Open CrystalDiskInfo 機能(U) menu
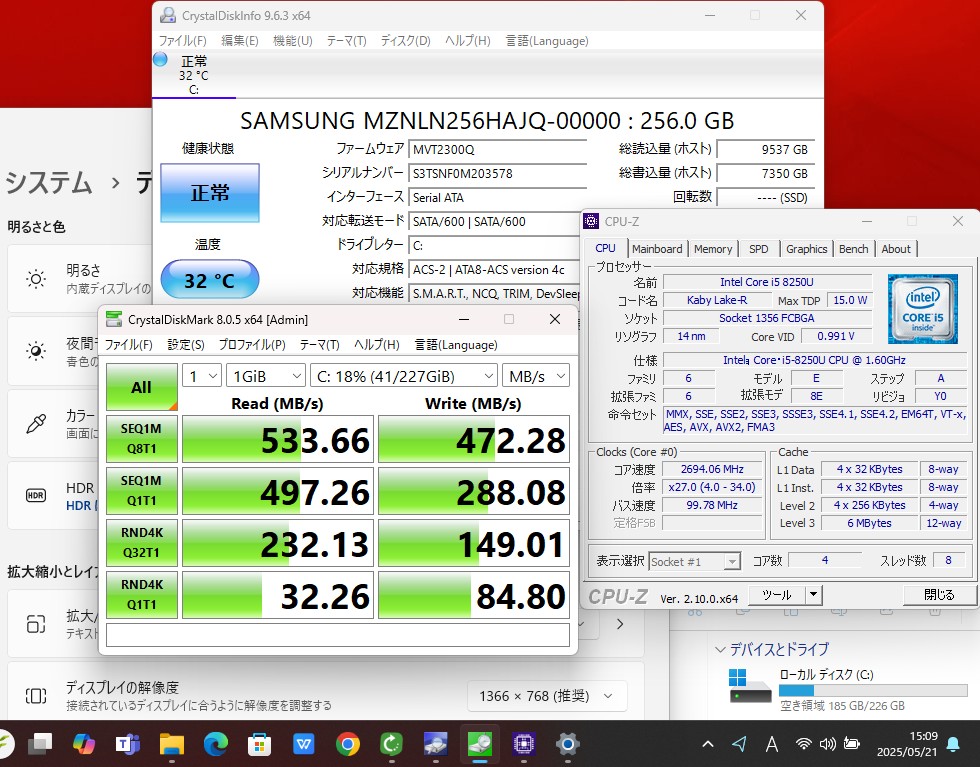 292,41
